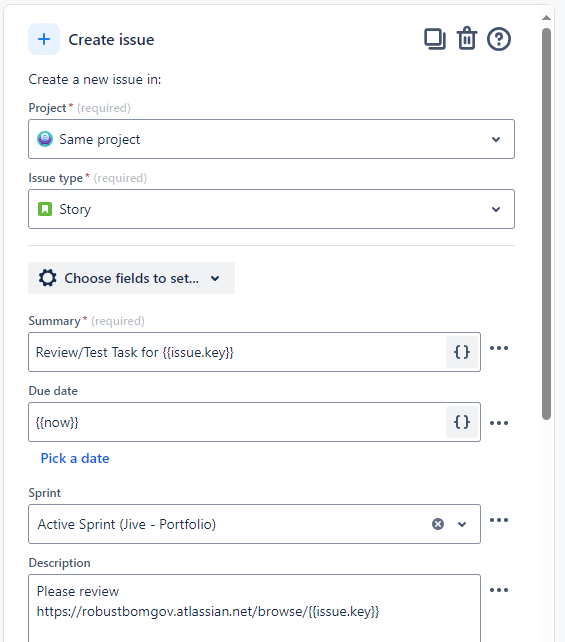Open the Sprint dropdown chevron
The height and width of the screenshot is (642, 565).
click(462, 524)
